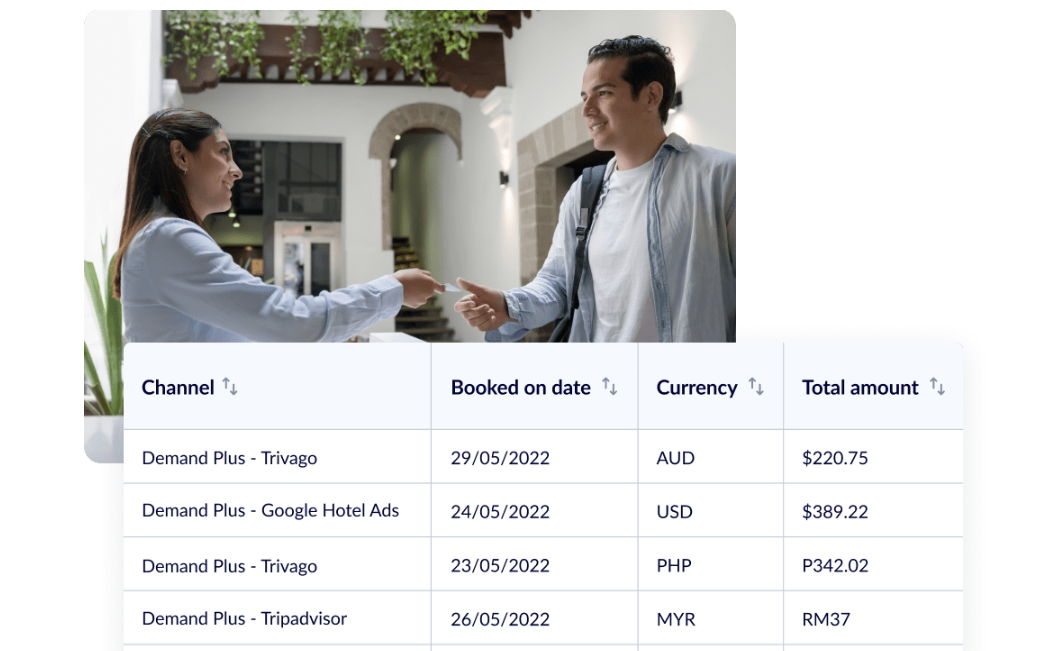1040x651 pixels.
Task: Select the PHP currency cell
Action: coord(674,566)
